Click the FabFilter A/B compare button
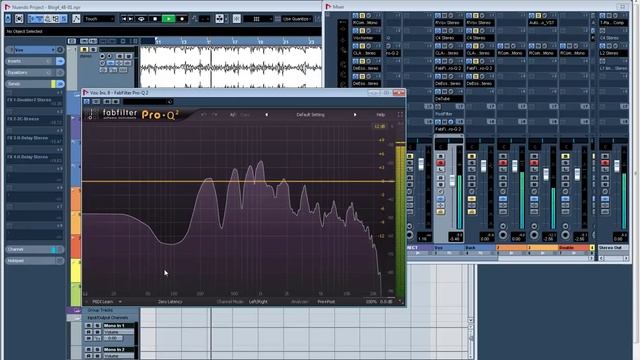 tap(233, 115)
